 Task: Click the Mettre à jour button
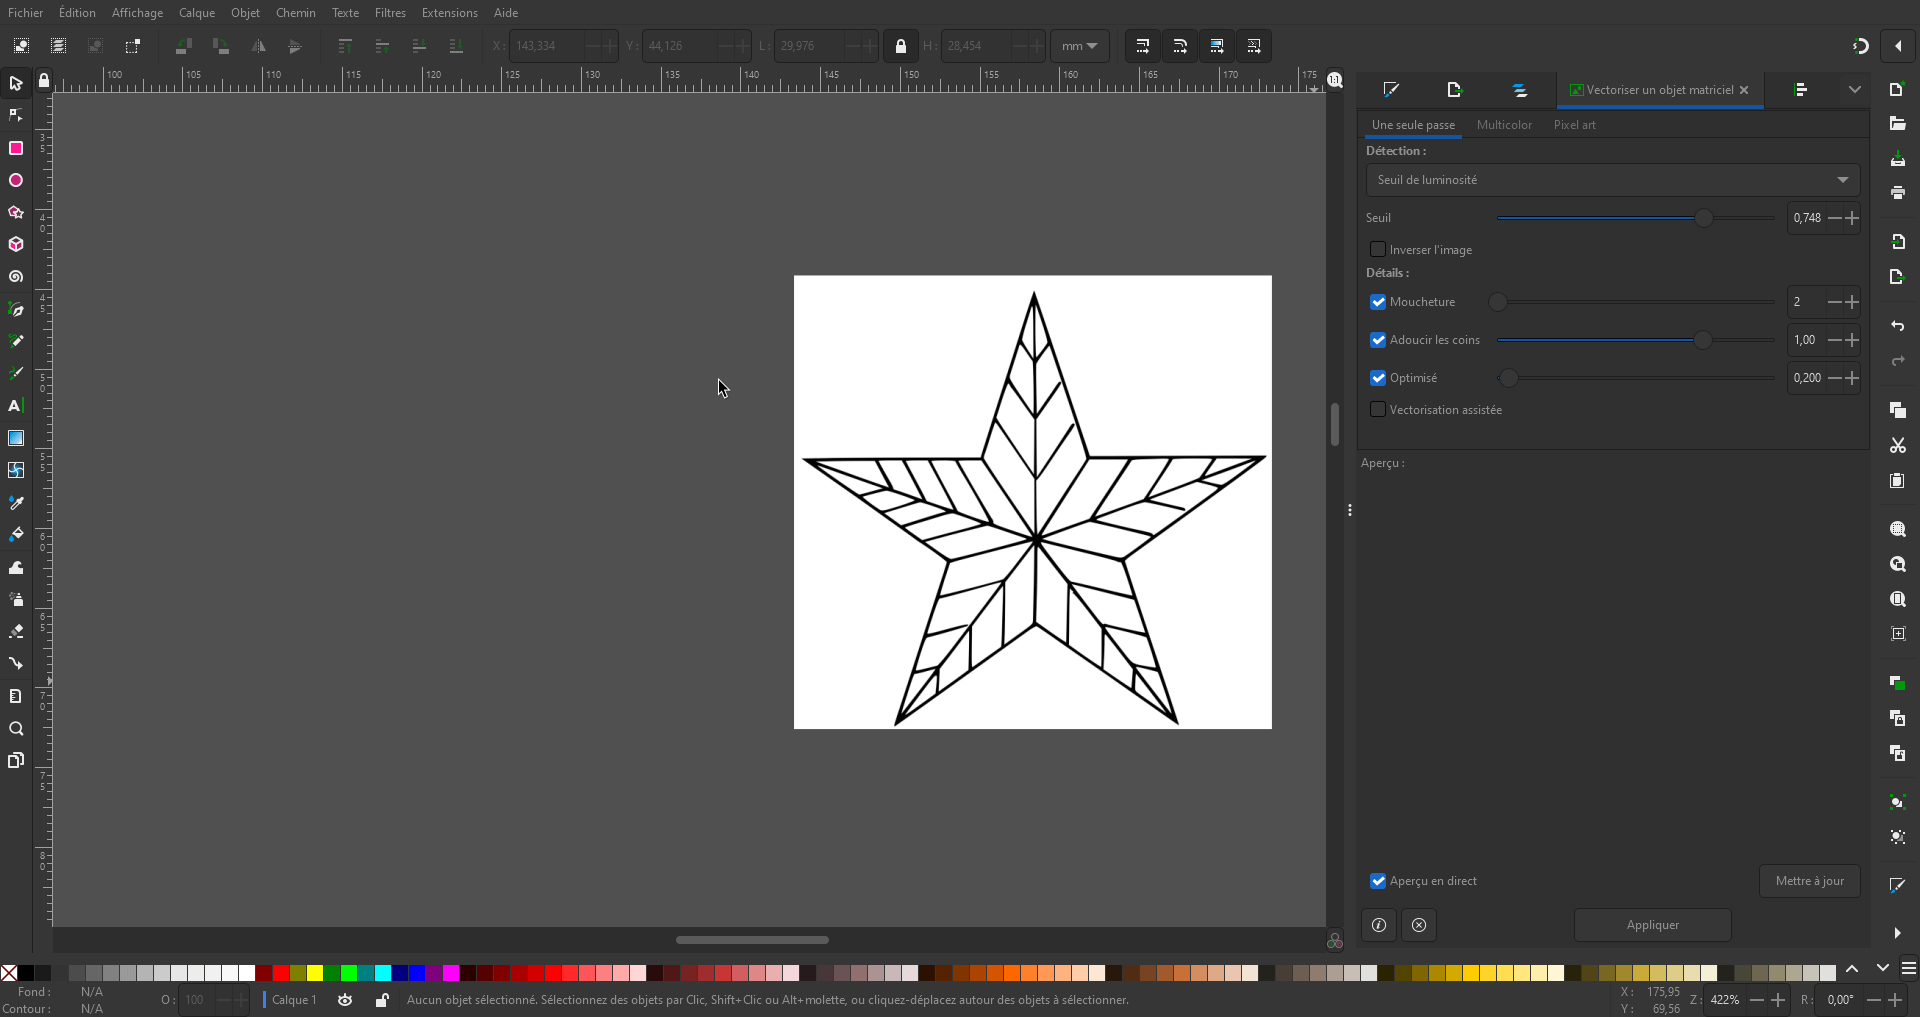click(1809, 881)
